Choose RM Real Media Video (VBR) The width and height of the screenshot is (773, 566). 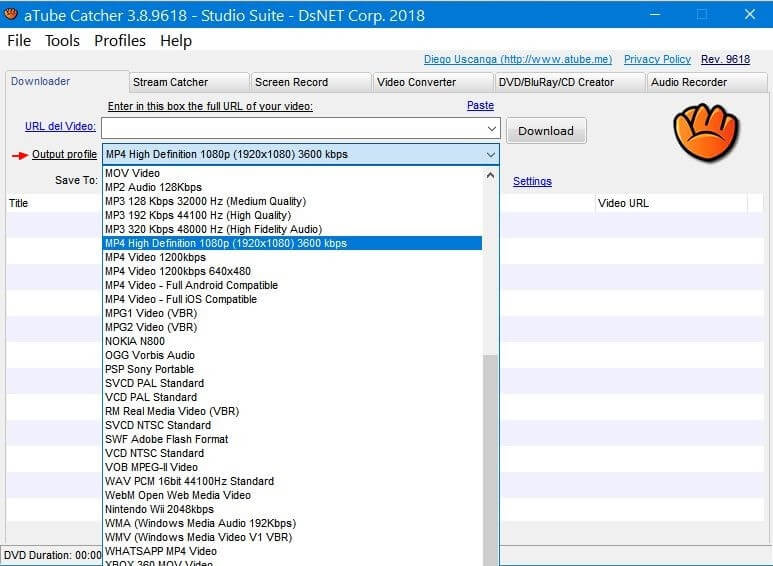click(x=292, y=411)
